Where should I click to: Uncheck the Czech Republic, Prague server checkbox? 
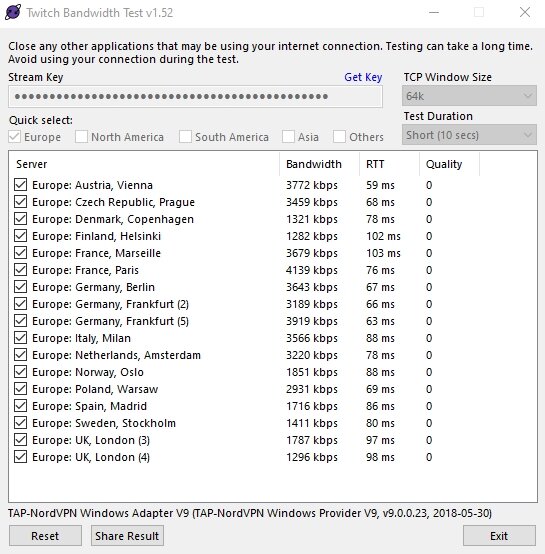pos(20,202)
